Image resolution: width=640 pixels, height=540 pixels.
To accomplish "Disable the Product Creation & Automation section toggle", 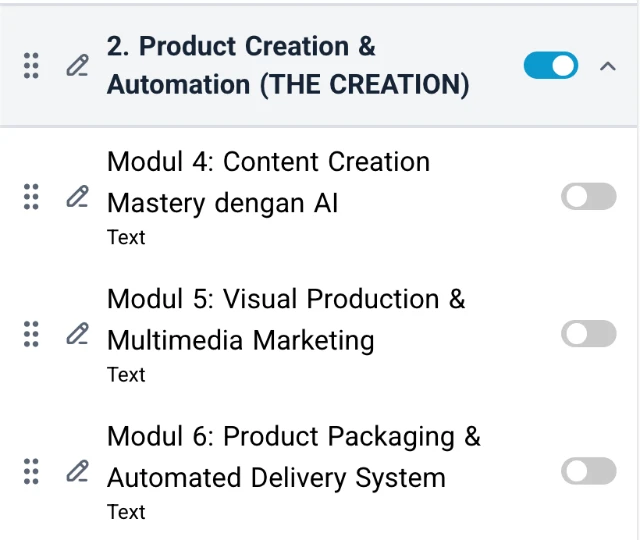I will click(550, 66).
